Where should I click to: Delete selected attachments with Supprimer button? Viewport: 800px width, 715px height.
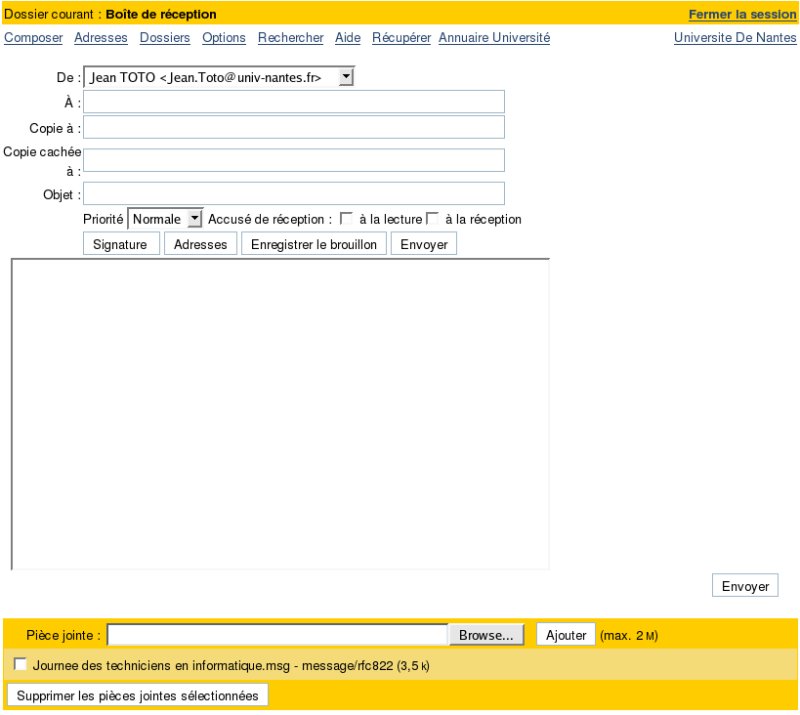pos(137,693)
